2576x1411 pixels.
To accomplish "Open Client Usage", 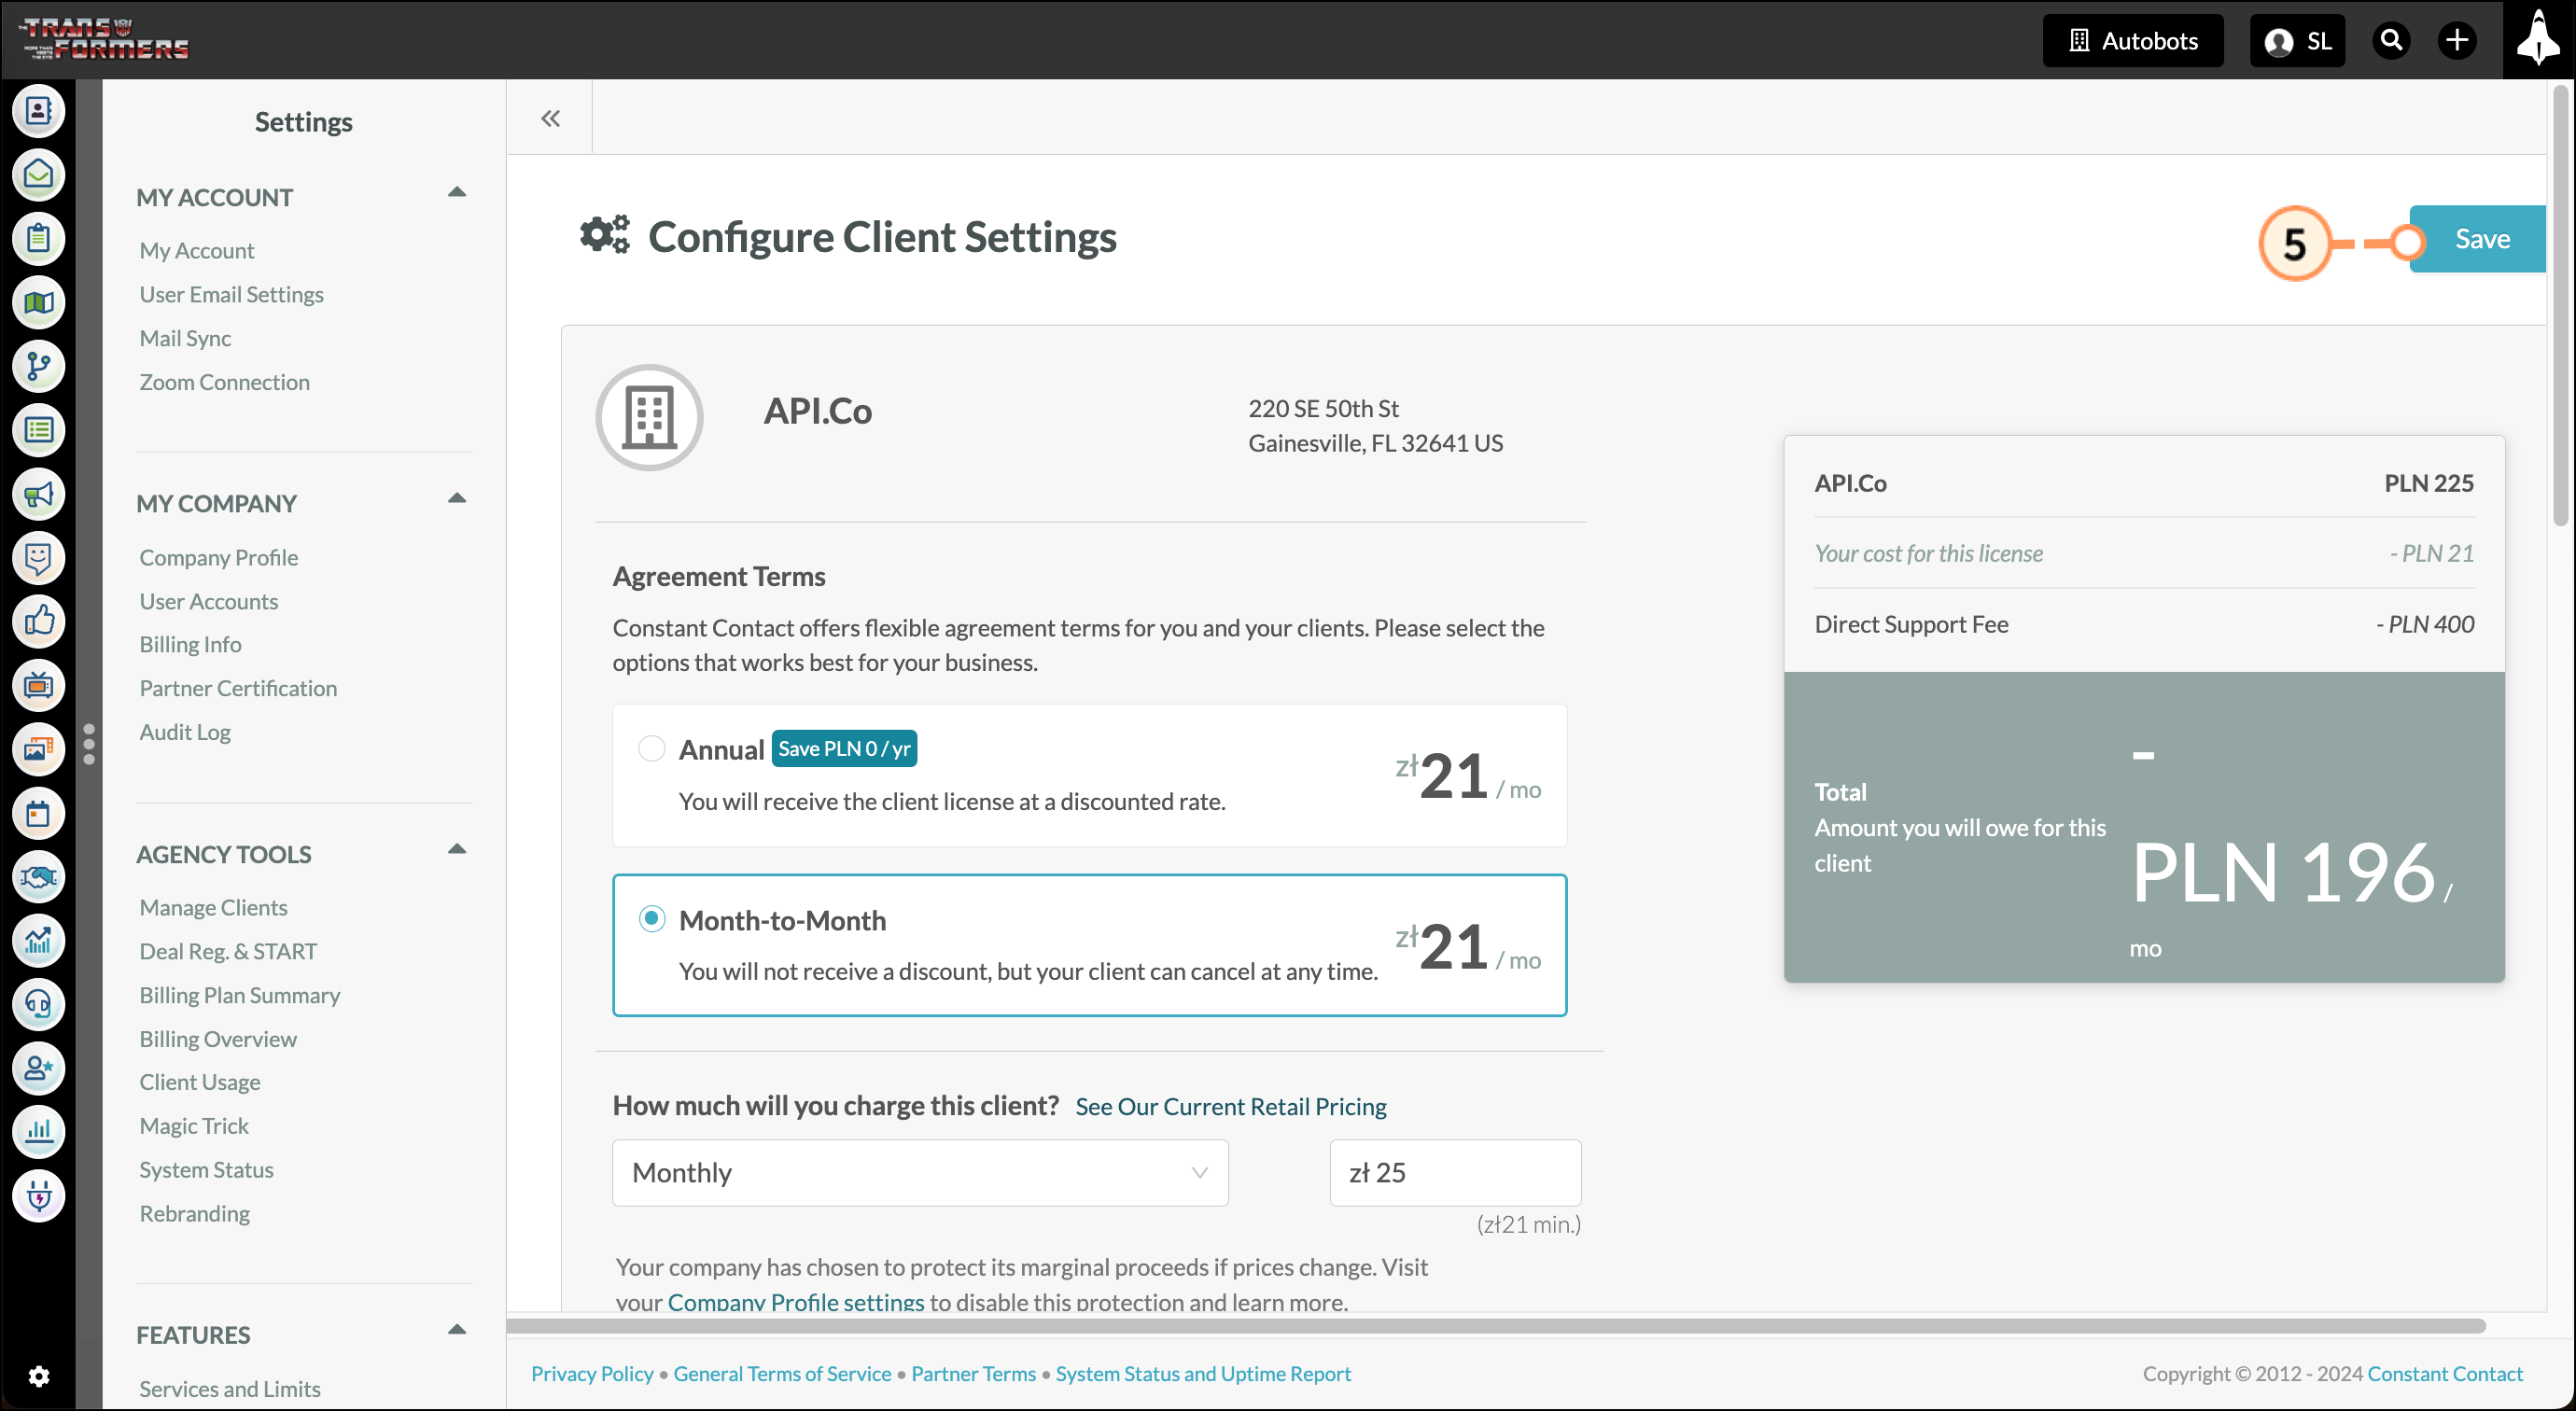I will (199, 1082).
